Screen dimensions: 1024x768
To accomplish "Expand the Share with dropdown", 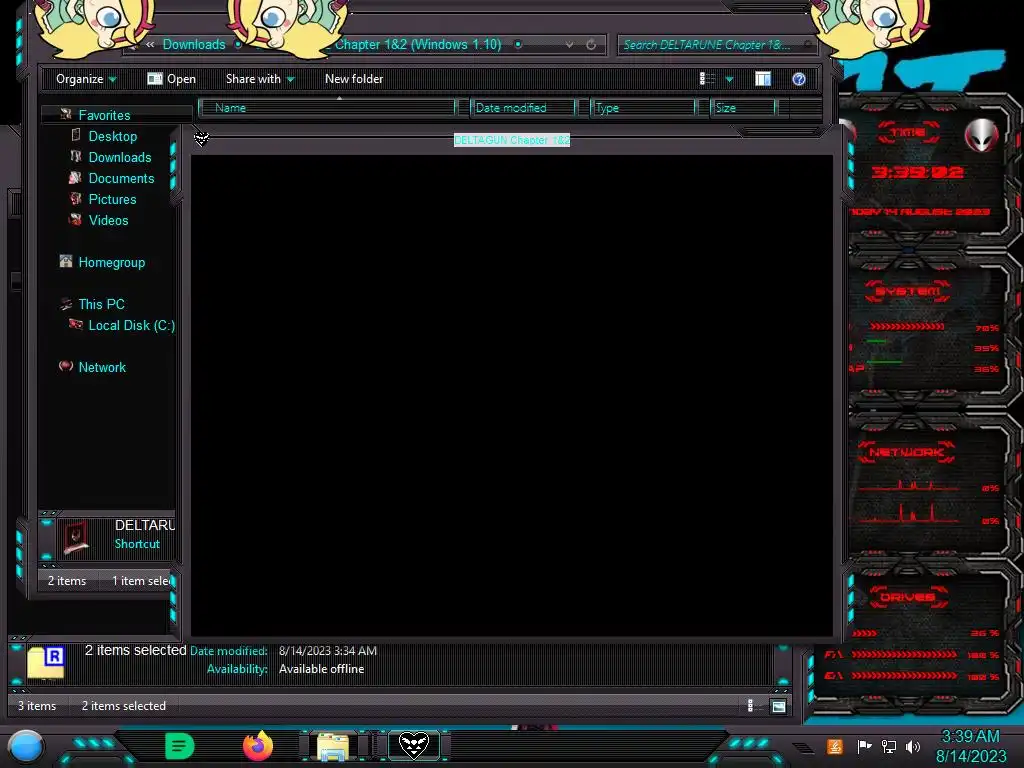I will [260, 79].
